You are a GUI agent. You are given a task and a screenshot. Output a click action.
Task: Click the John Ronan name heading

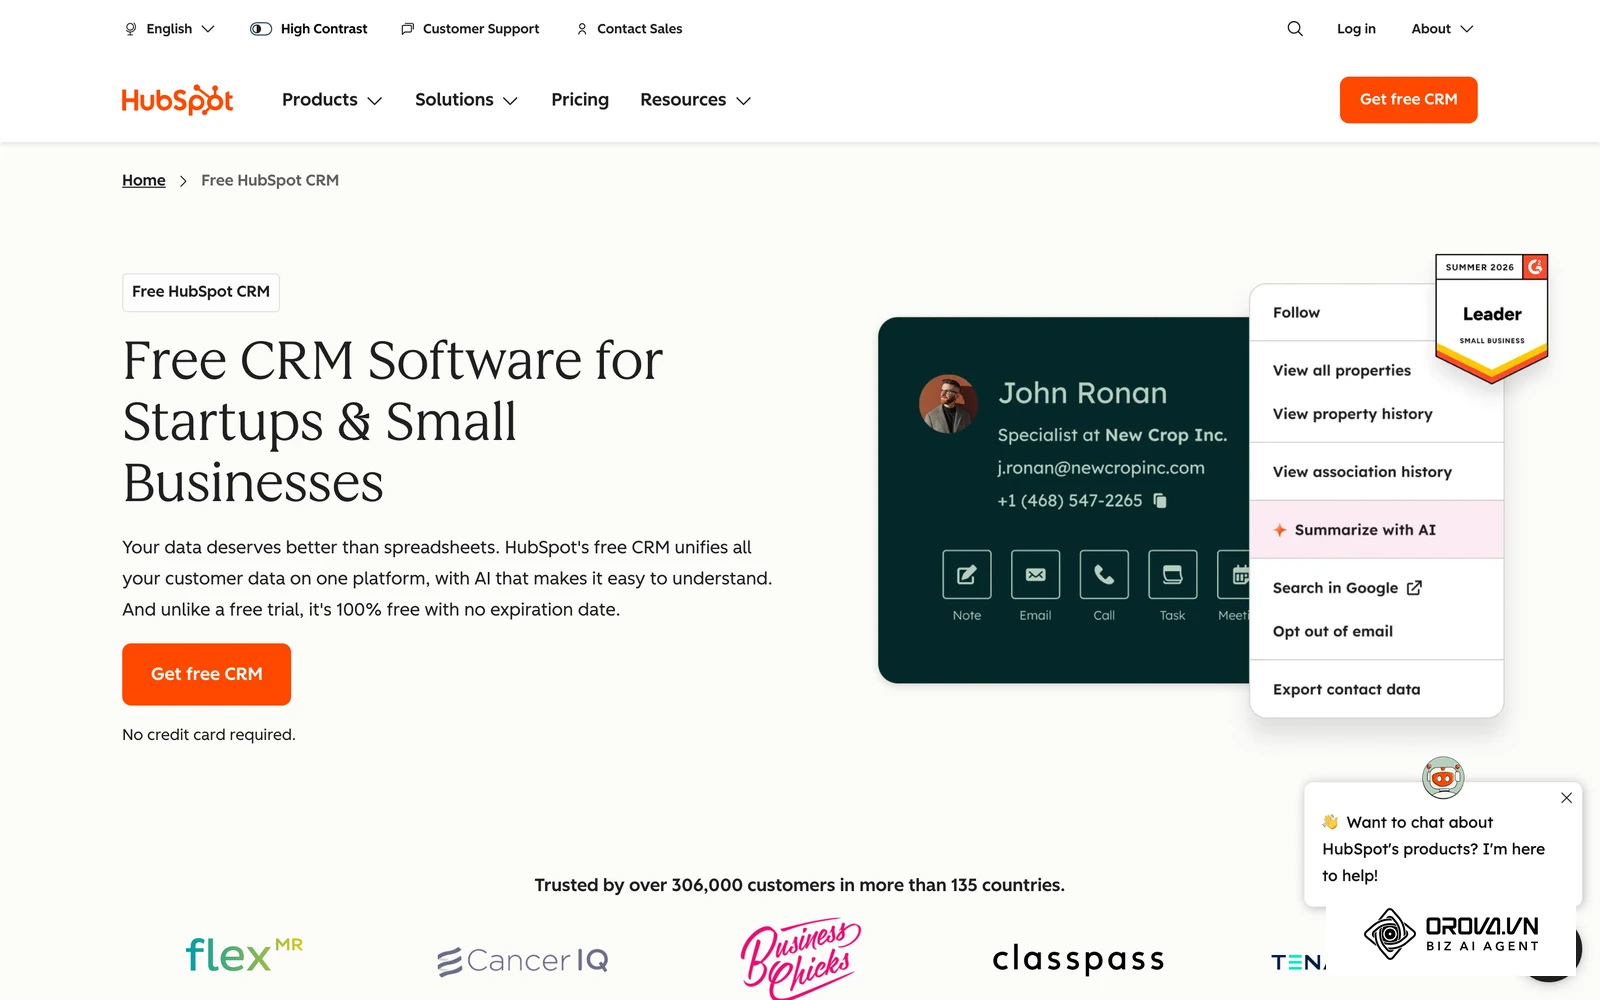click(1083, 393)
